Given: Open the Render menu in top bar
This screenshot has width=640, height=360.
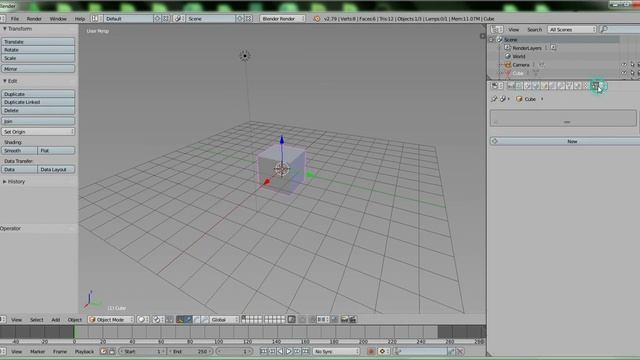Looking at the screenshot, I should [34, 19].
